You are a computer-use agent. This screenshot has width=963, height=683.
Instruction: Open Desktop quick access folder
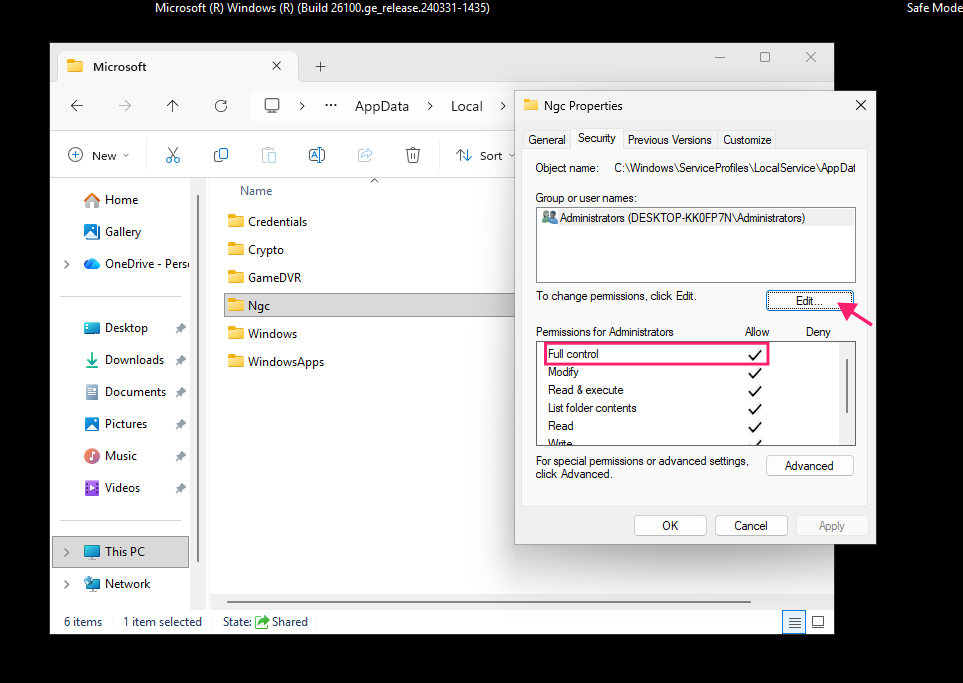tap(116, 328)
